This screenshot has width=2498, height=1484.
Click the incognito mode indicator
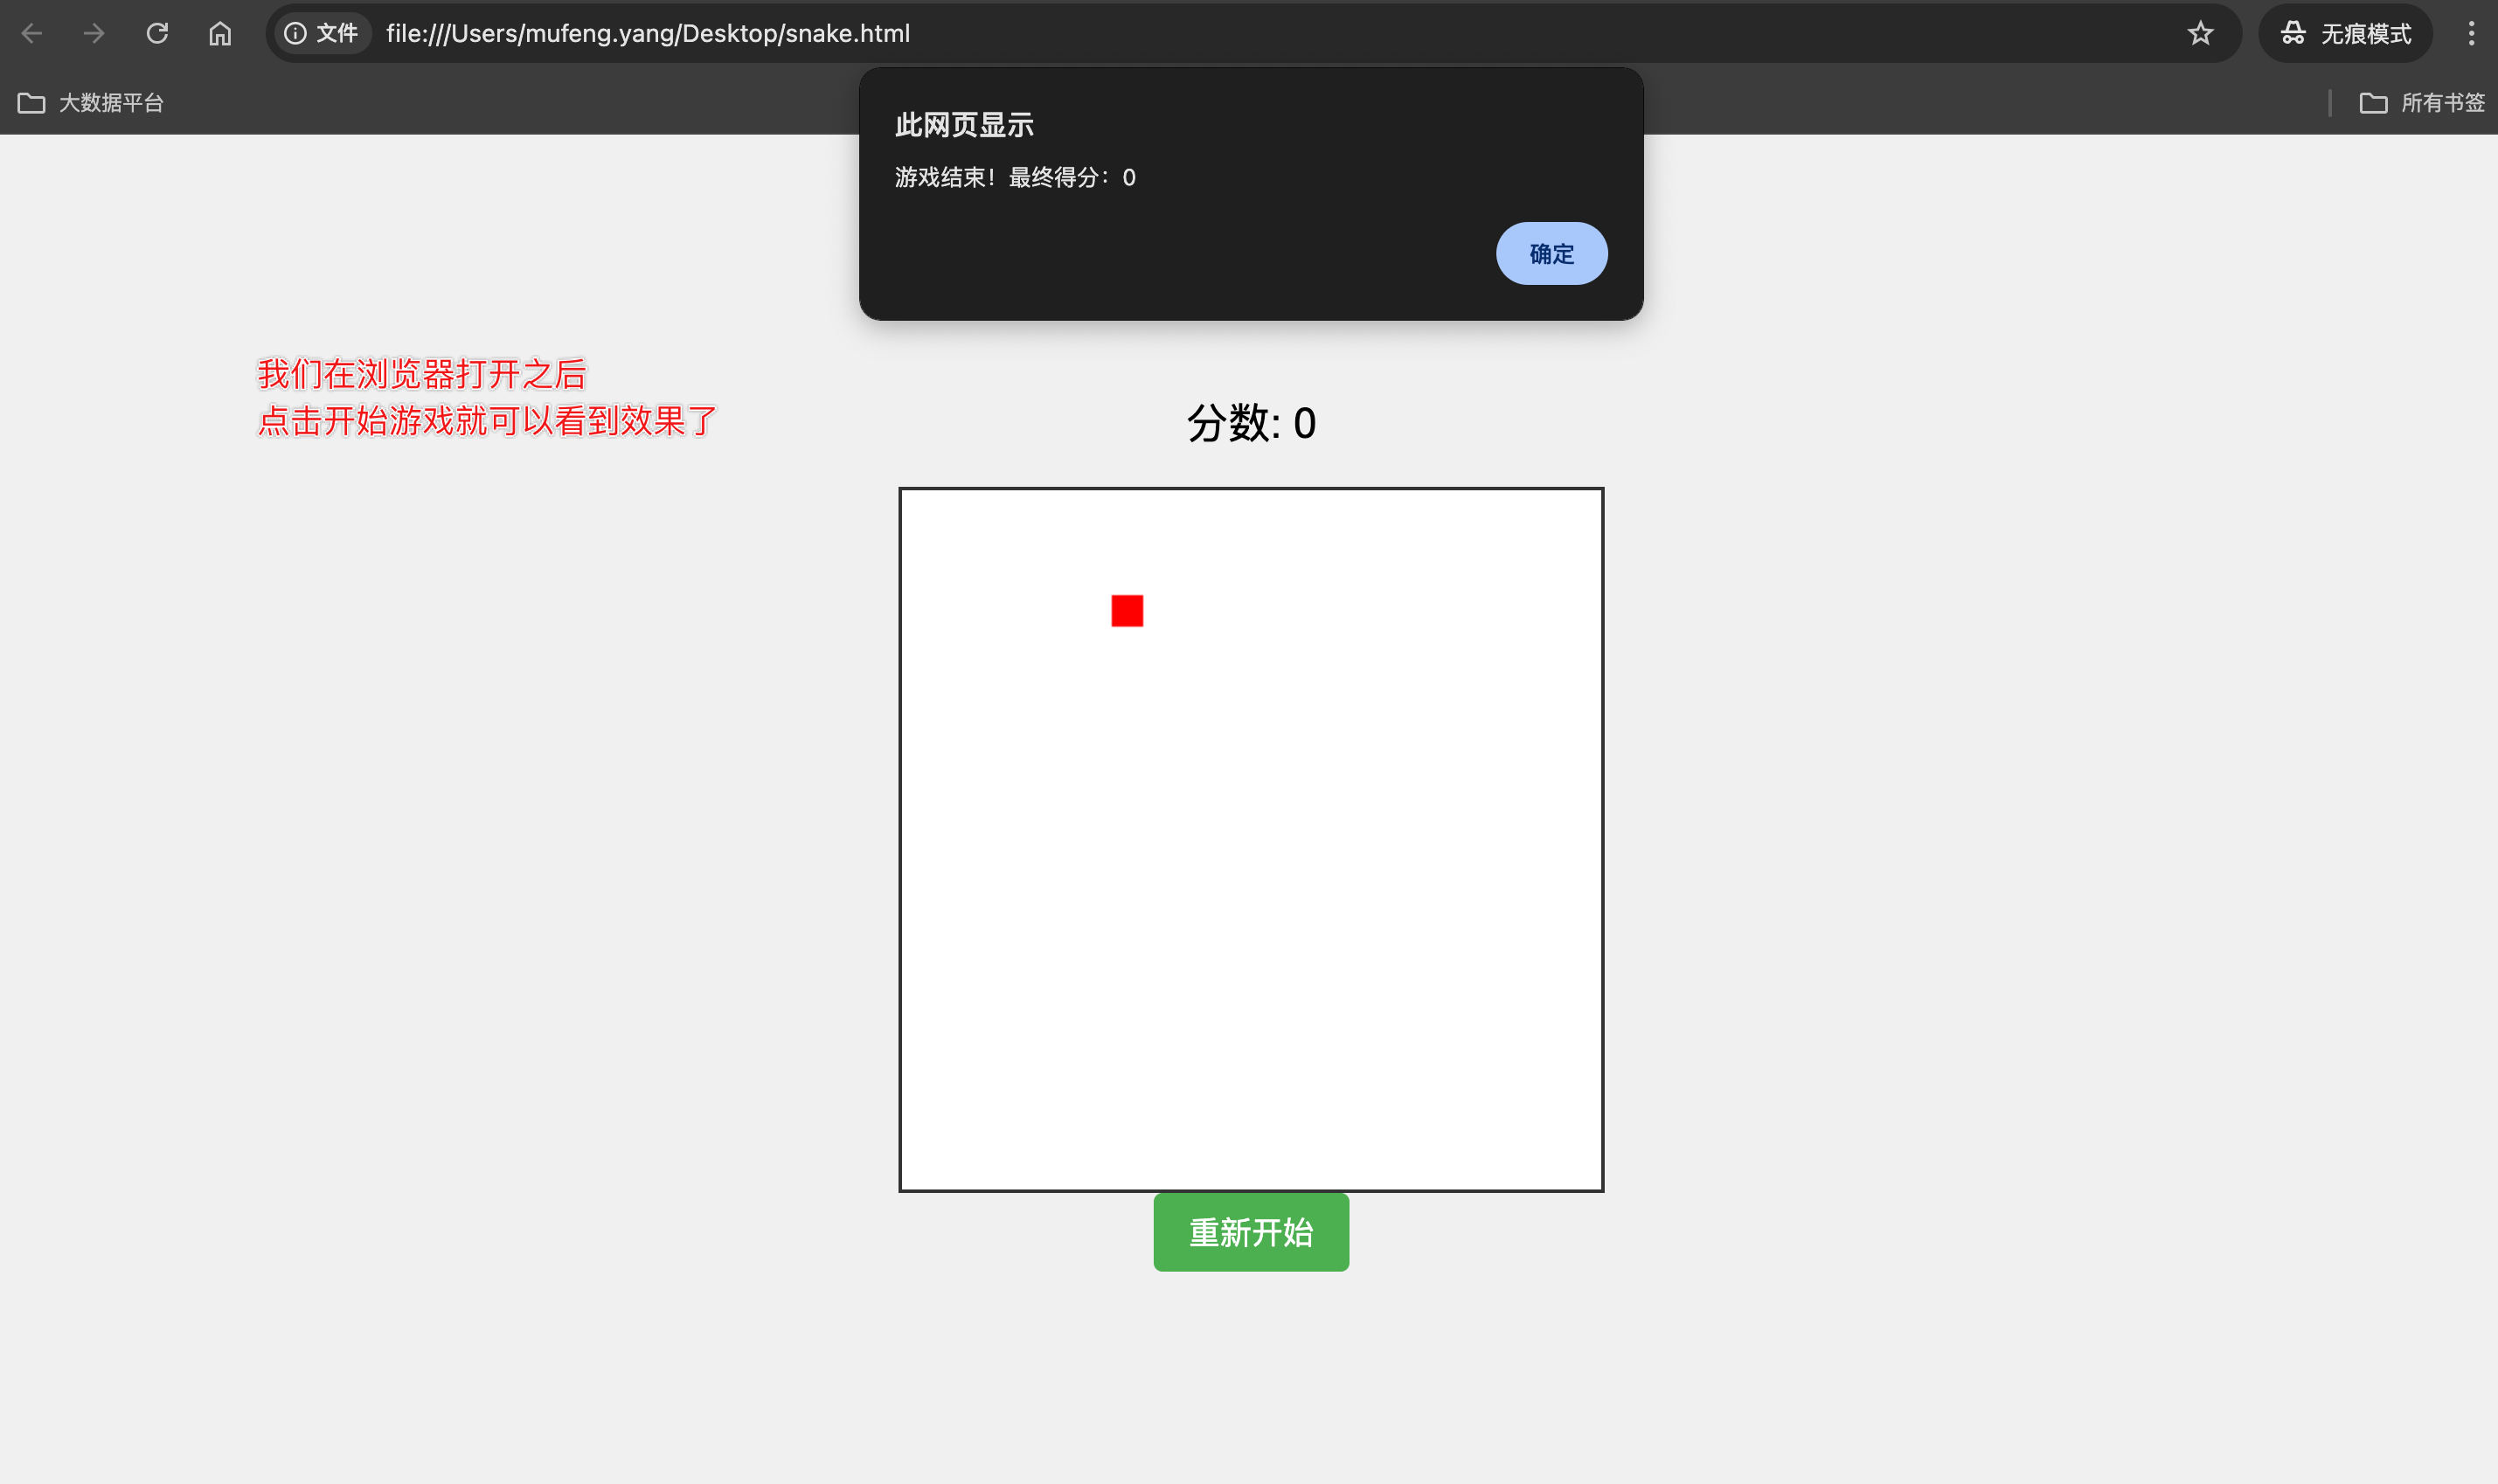(2345, 34)
